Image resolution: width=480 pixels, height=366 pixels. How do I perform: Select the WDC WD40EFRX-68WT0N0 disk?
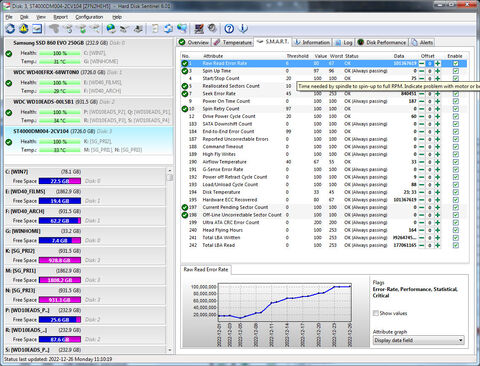[x=89, y=82]
